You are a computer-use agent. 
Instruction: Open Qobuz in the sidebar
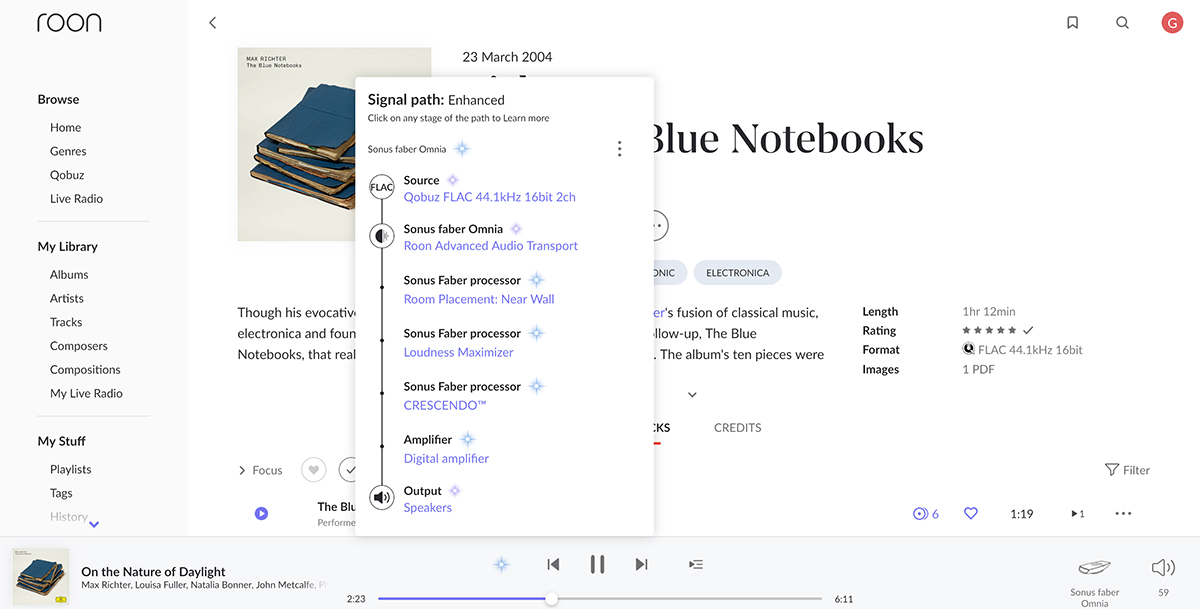tap(67, 175)
